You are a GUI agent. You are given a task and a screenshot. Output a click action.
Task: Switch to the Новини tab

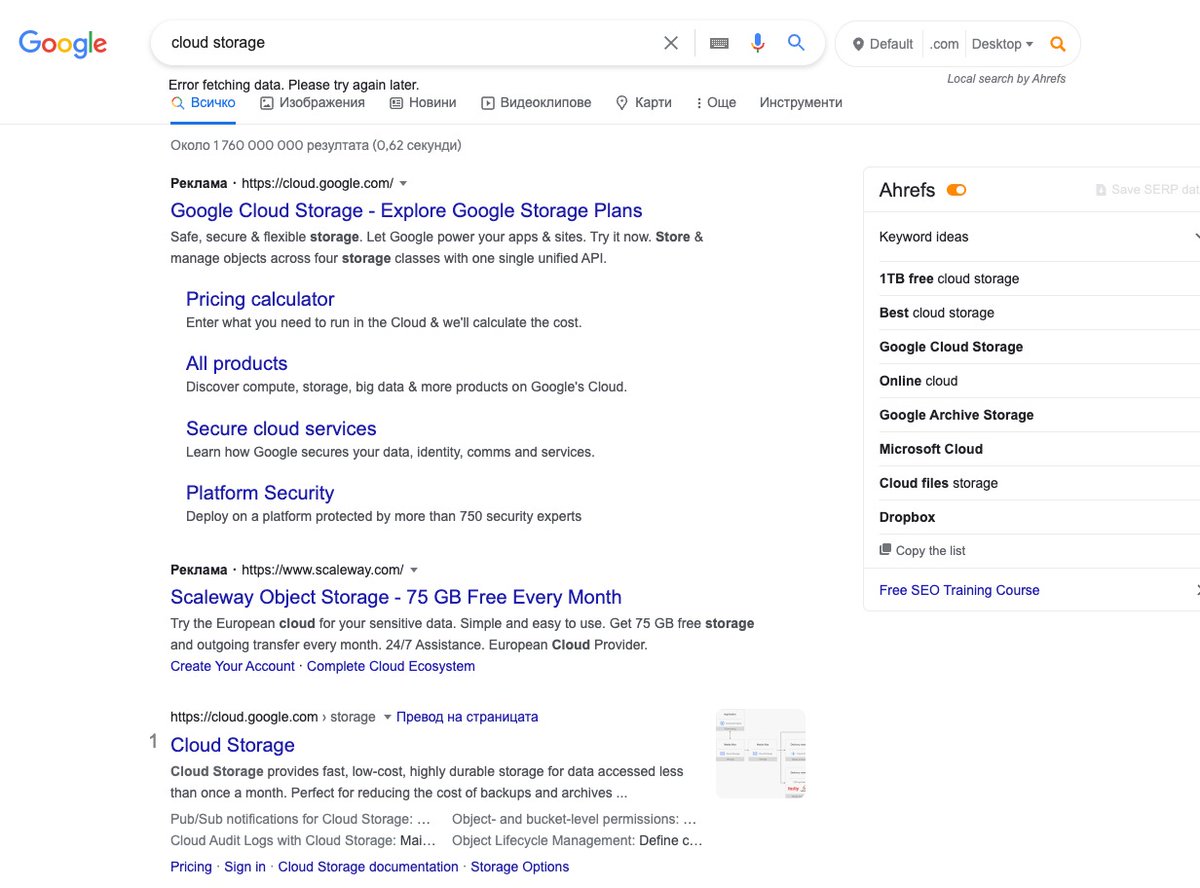[x=423, y=102]
